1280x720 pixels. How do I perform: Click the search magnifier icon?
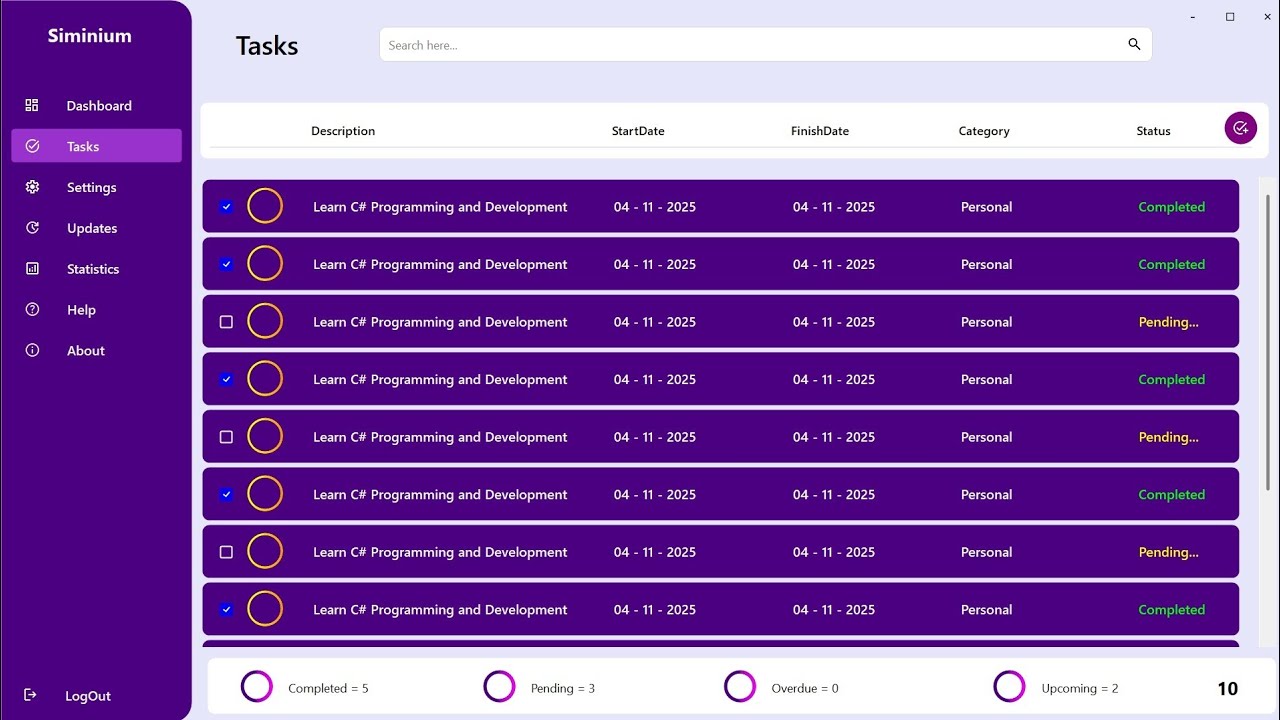click(x=1134, y=44)
